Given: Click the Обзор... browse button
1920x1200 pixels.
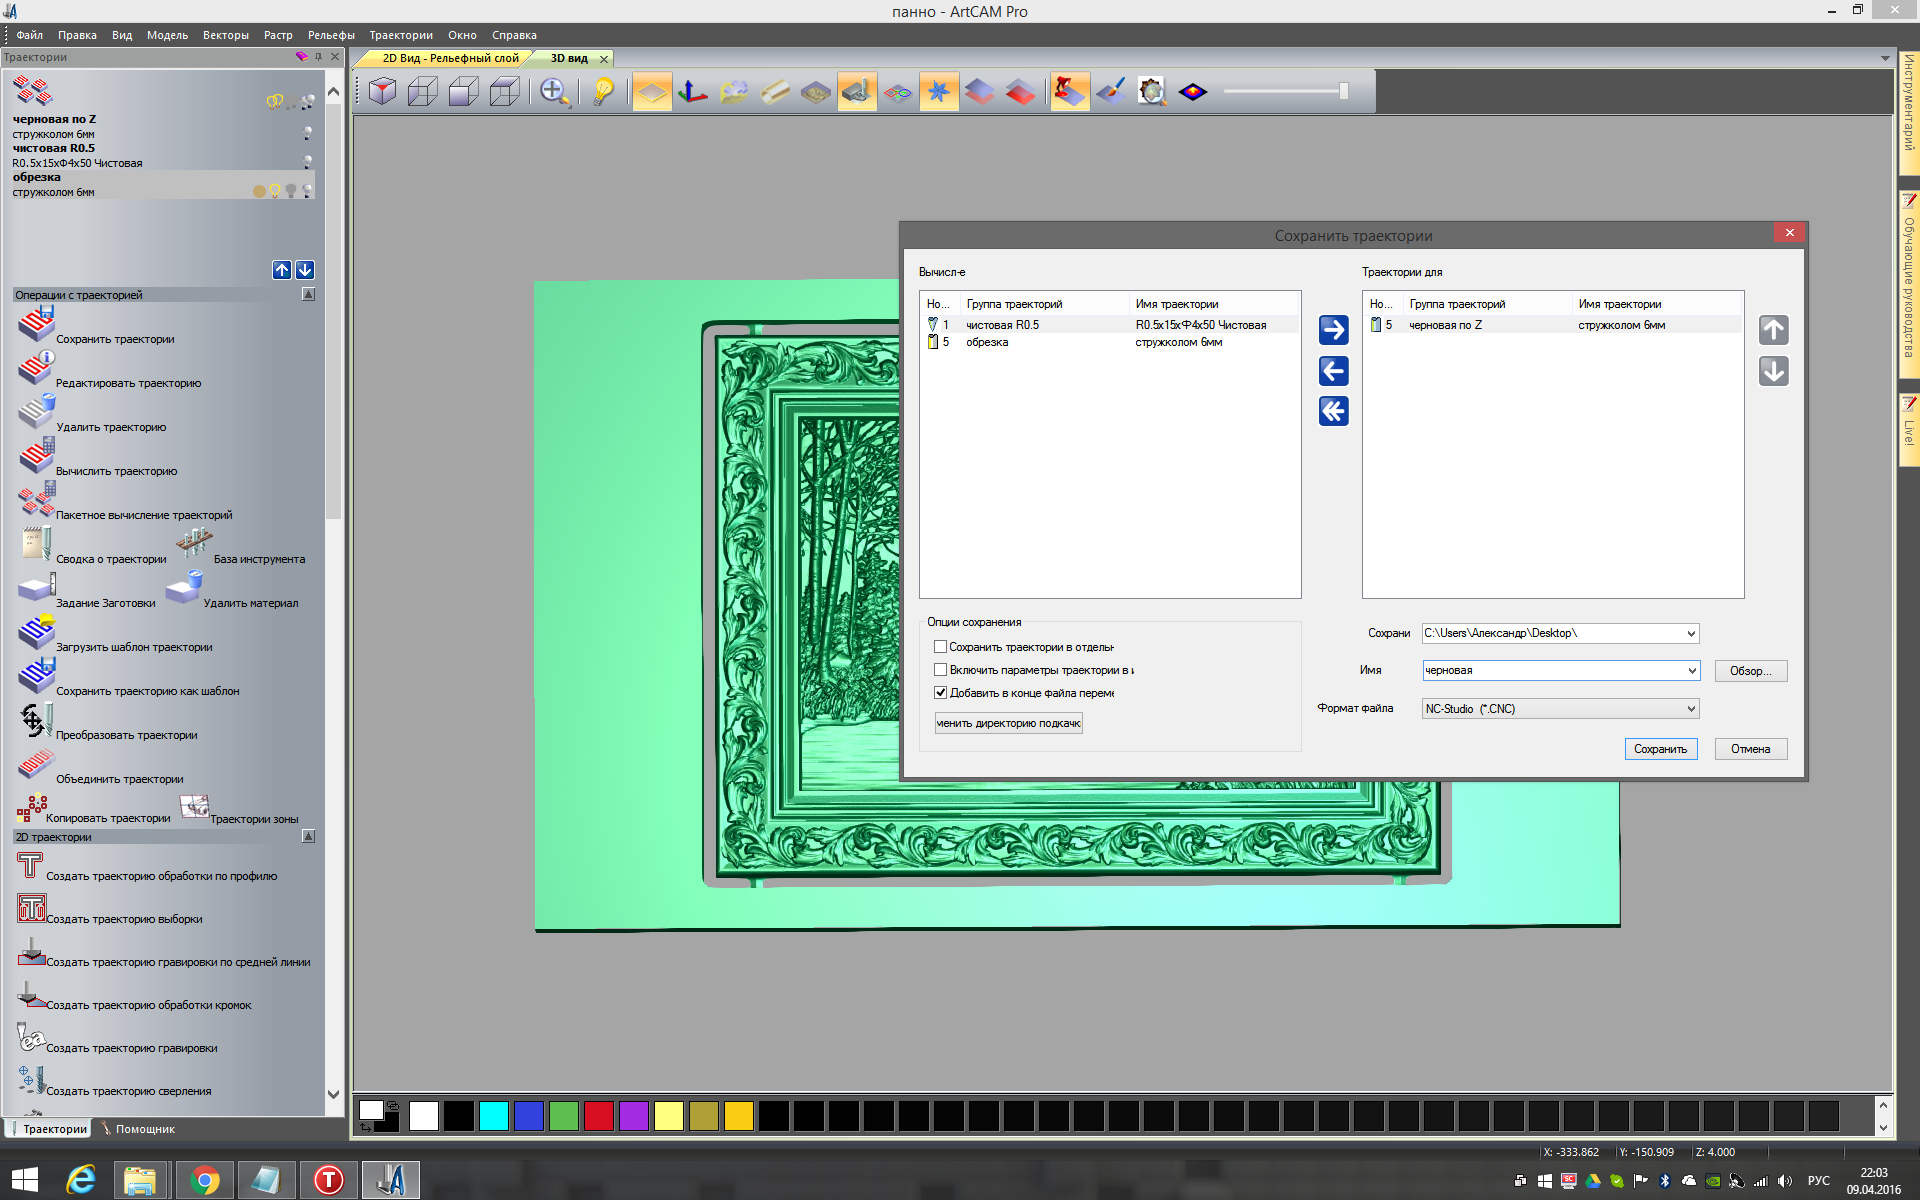Looking at the screenshot, I should (x=1750, y=671).
